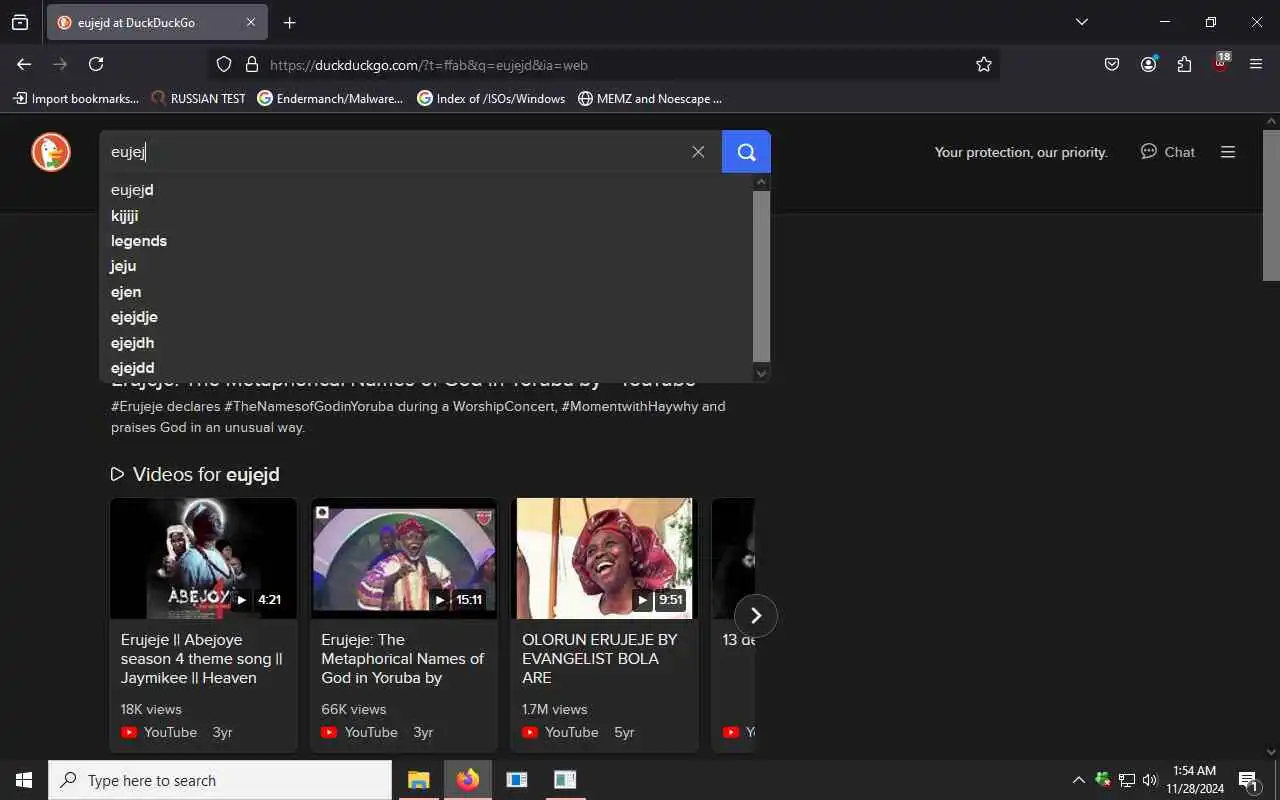Select suggestion ejen

point(427,292)
